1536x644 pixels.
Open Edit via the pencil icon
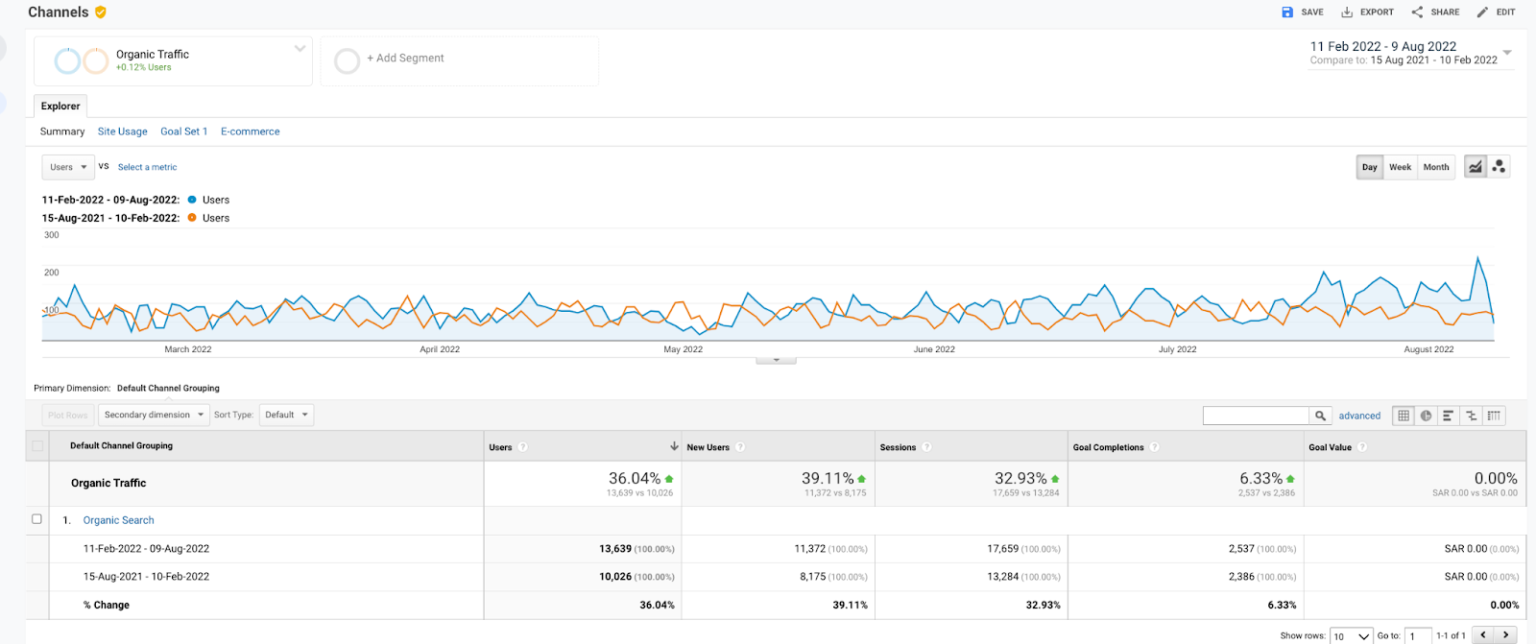pyautogui.click(x=1483, y=12)
